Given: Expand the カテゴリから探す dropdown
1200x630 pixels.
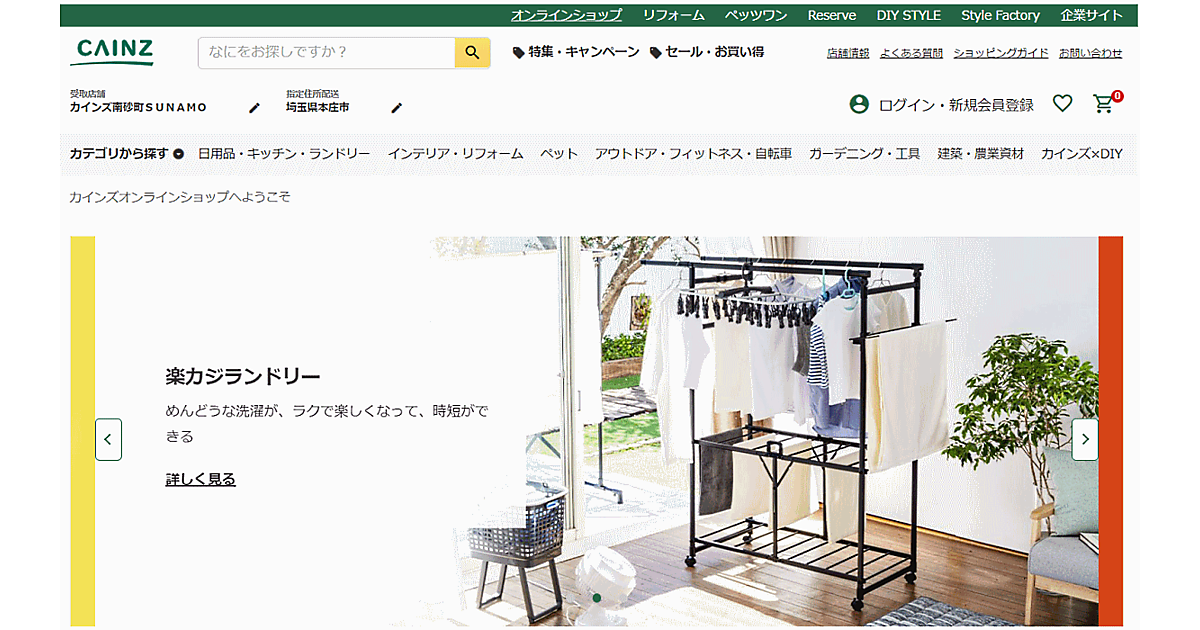Looking at the screenshot, I should (x=127, y=154).
